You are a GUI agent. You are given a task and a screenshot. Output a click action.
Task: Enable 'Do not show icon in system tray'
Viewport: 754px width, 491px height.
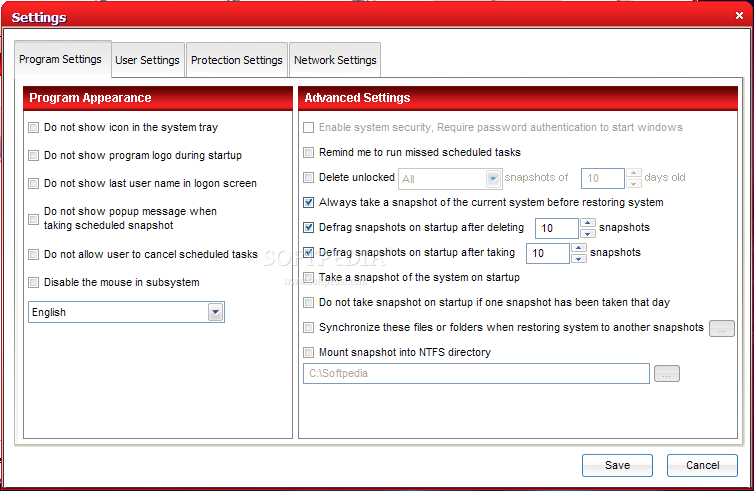point(35,128)
